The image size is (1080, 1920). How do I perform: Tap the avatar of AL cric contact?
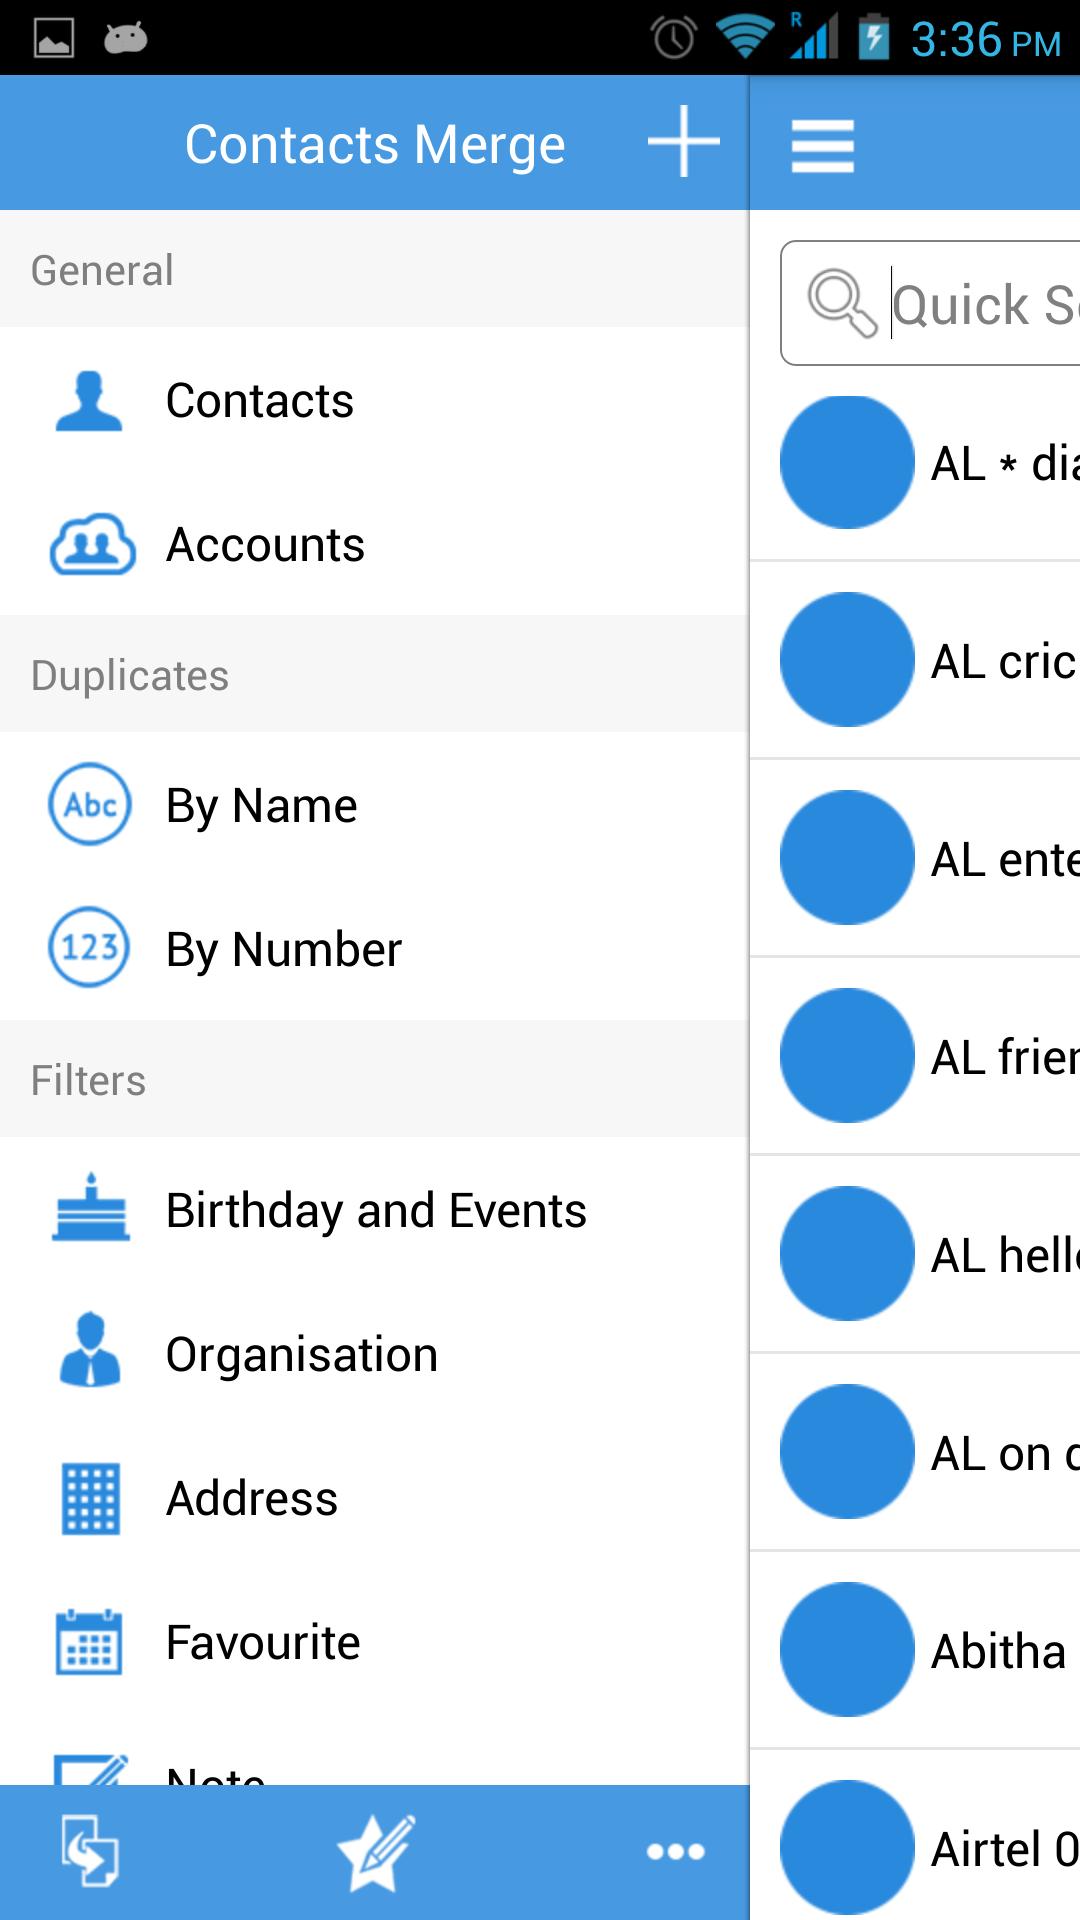[847, 660]
